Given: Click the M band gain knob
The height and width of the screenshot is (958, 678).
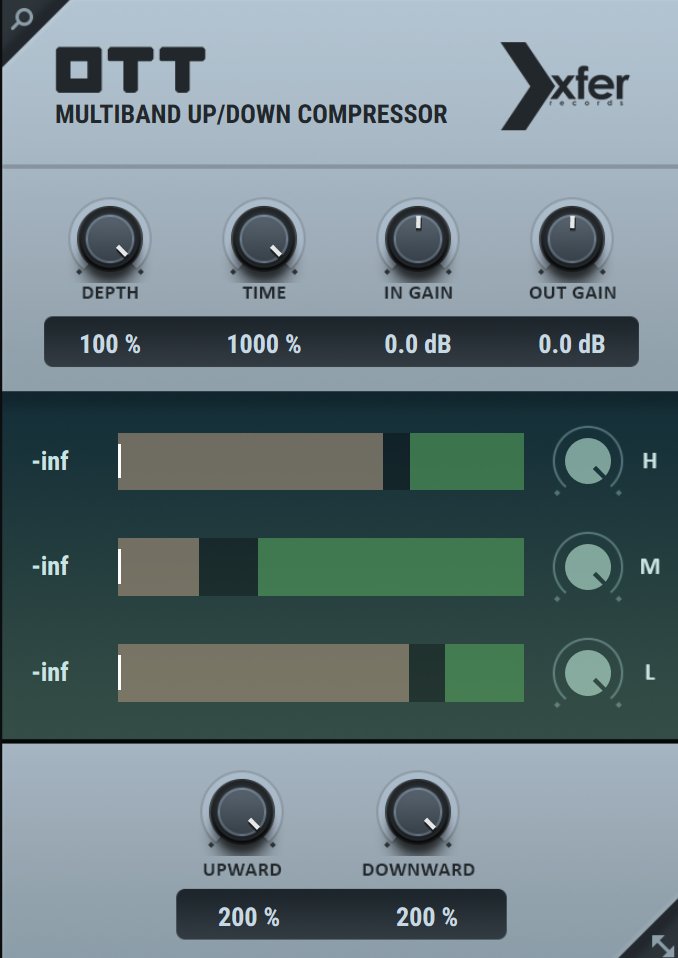Looking at the screenshot, I should click(588, 566).
